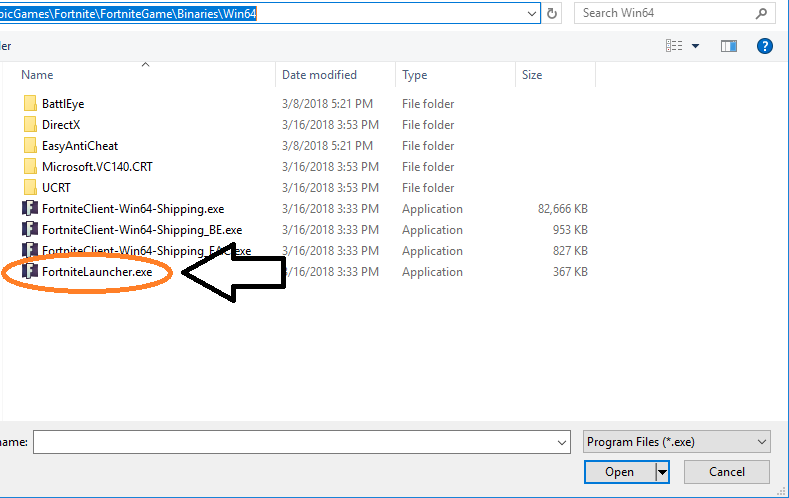Click the EasyAntiCheat folder icon
Viewport: 789px width, 498px height.
30,146
